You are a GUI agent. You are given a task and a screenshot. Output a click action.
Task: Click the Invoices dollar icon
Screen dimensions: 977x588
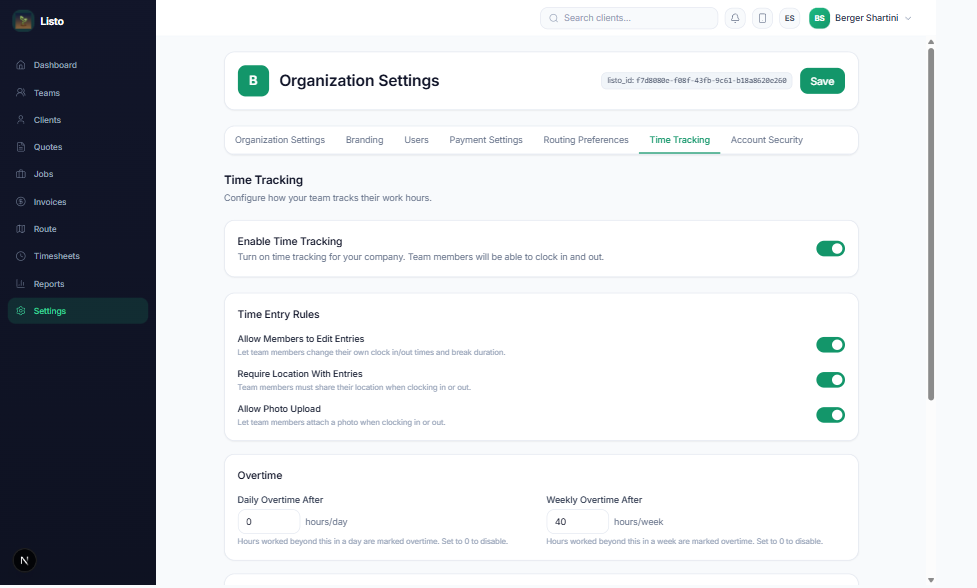pyautogui.click(x=21, y=202)
